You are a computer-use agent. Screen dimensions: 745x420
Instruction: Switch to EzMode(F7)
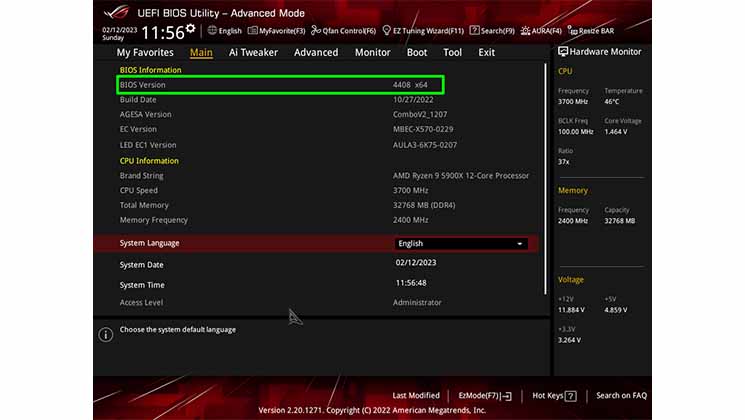click(485, 396)
